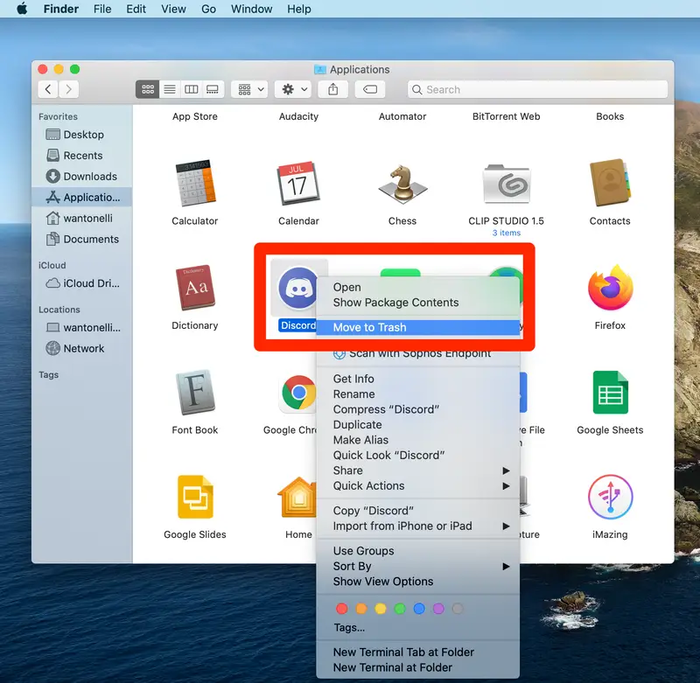The width and height of the screenshot is (700, 683).
Task: Choose Quick Look "Discord"
Action: pos(418,455)
